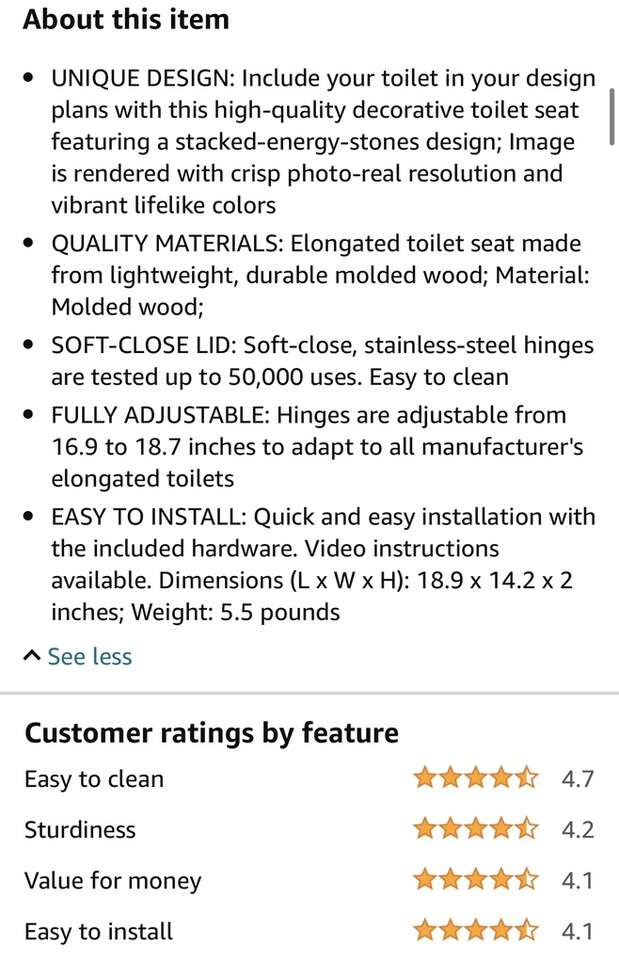Tap the "Easy to clean" feature label
Image resolution: width=619 pixels, height=960 pixels.
click(x=94, y=779)
